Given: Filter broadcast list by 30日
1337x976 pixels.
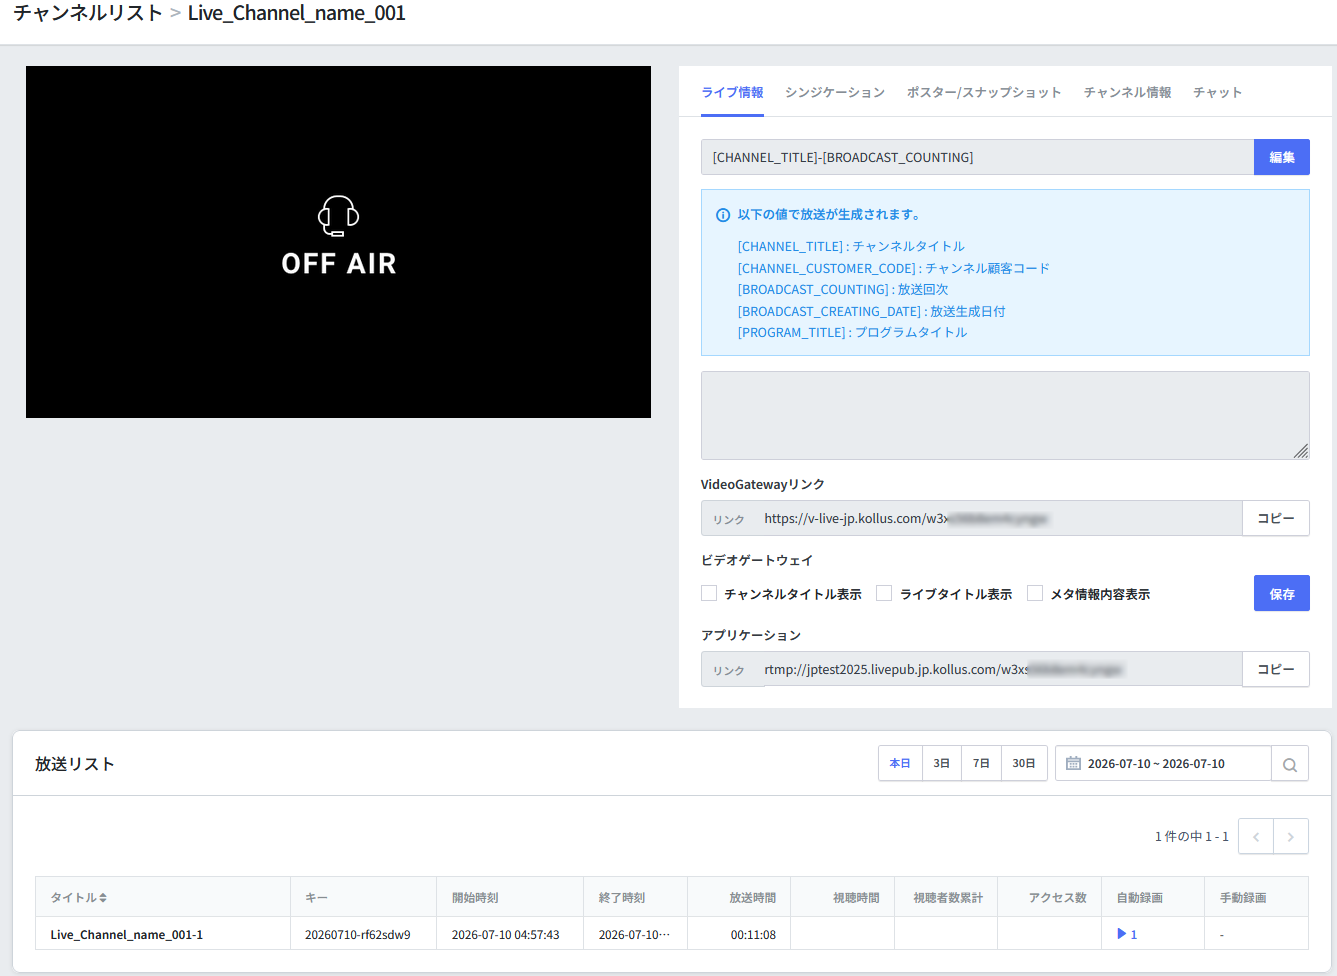Looking at the screenshot, I should point(1024,763).
